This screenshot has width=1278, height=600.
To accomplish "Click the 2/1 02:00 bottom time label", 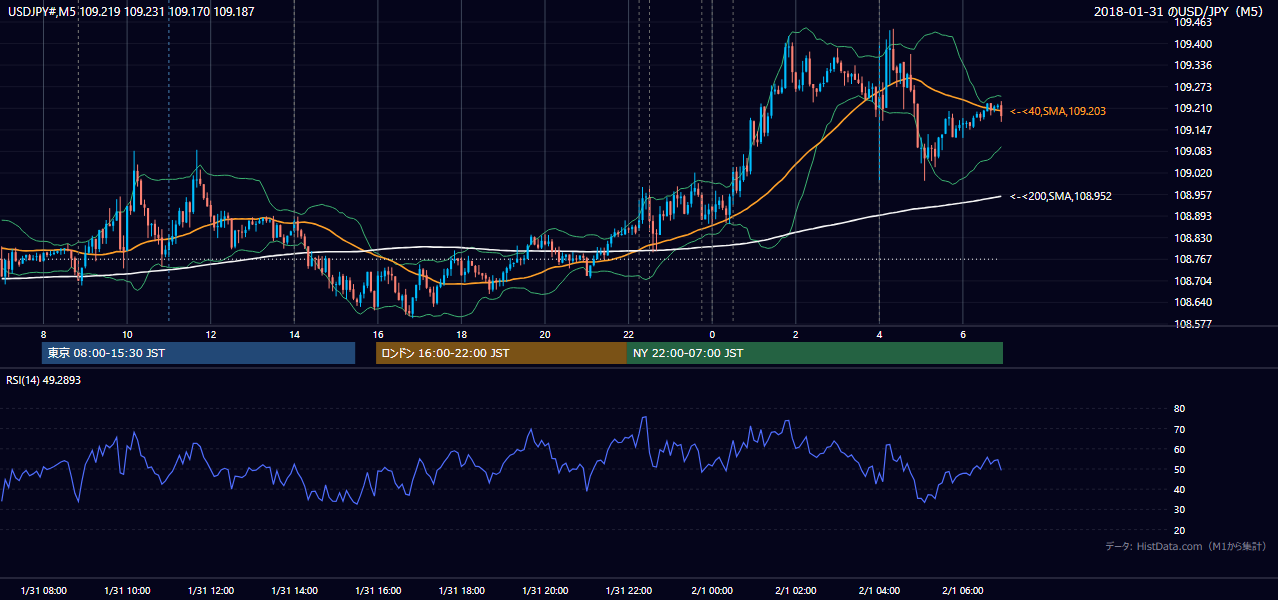I will [795, 591].
